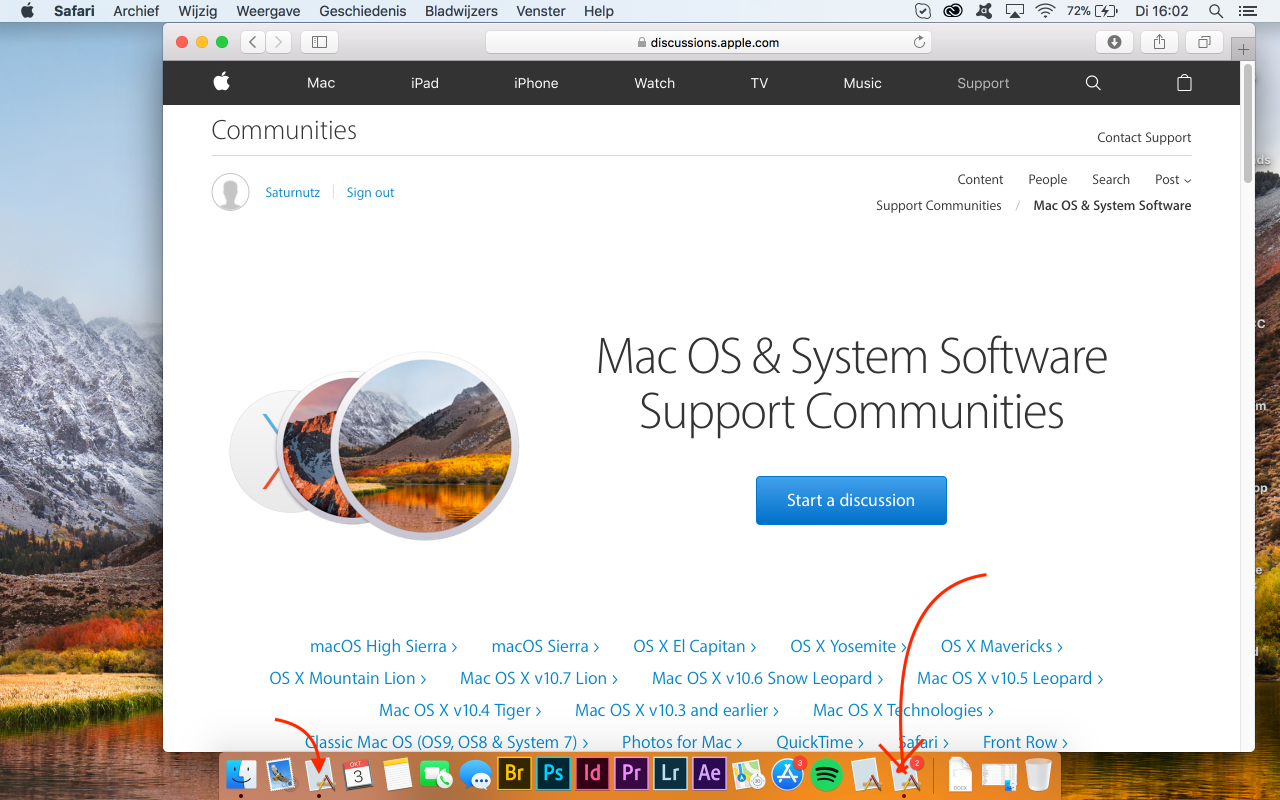Click Safari's forward arrow button

pos(278,42)
